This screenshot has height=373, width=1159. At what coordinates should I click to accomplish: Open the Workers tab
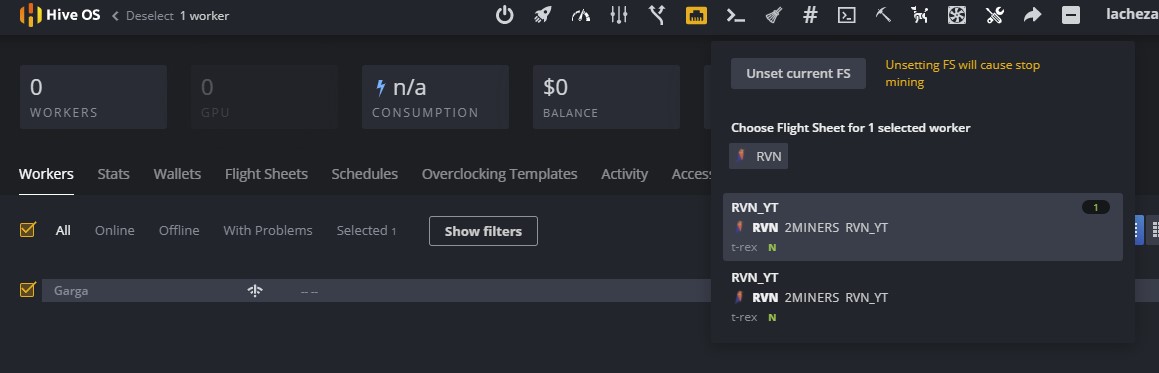coord(47,174)
